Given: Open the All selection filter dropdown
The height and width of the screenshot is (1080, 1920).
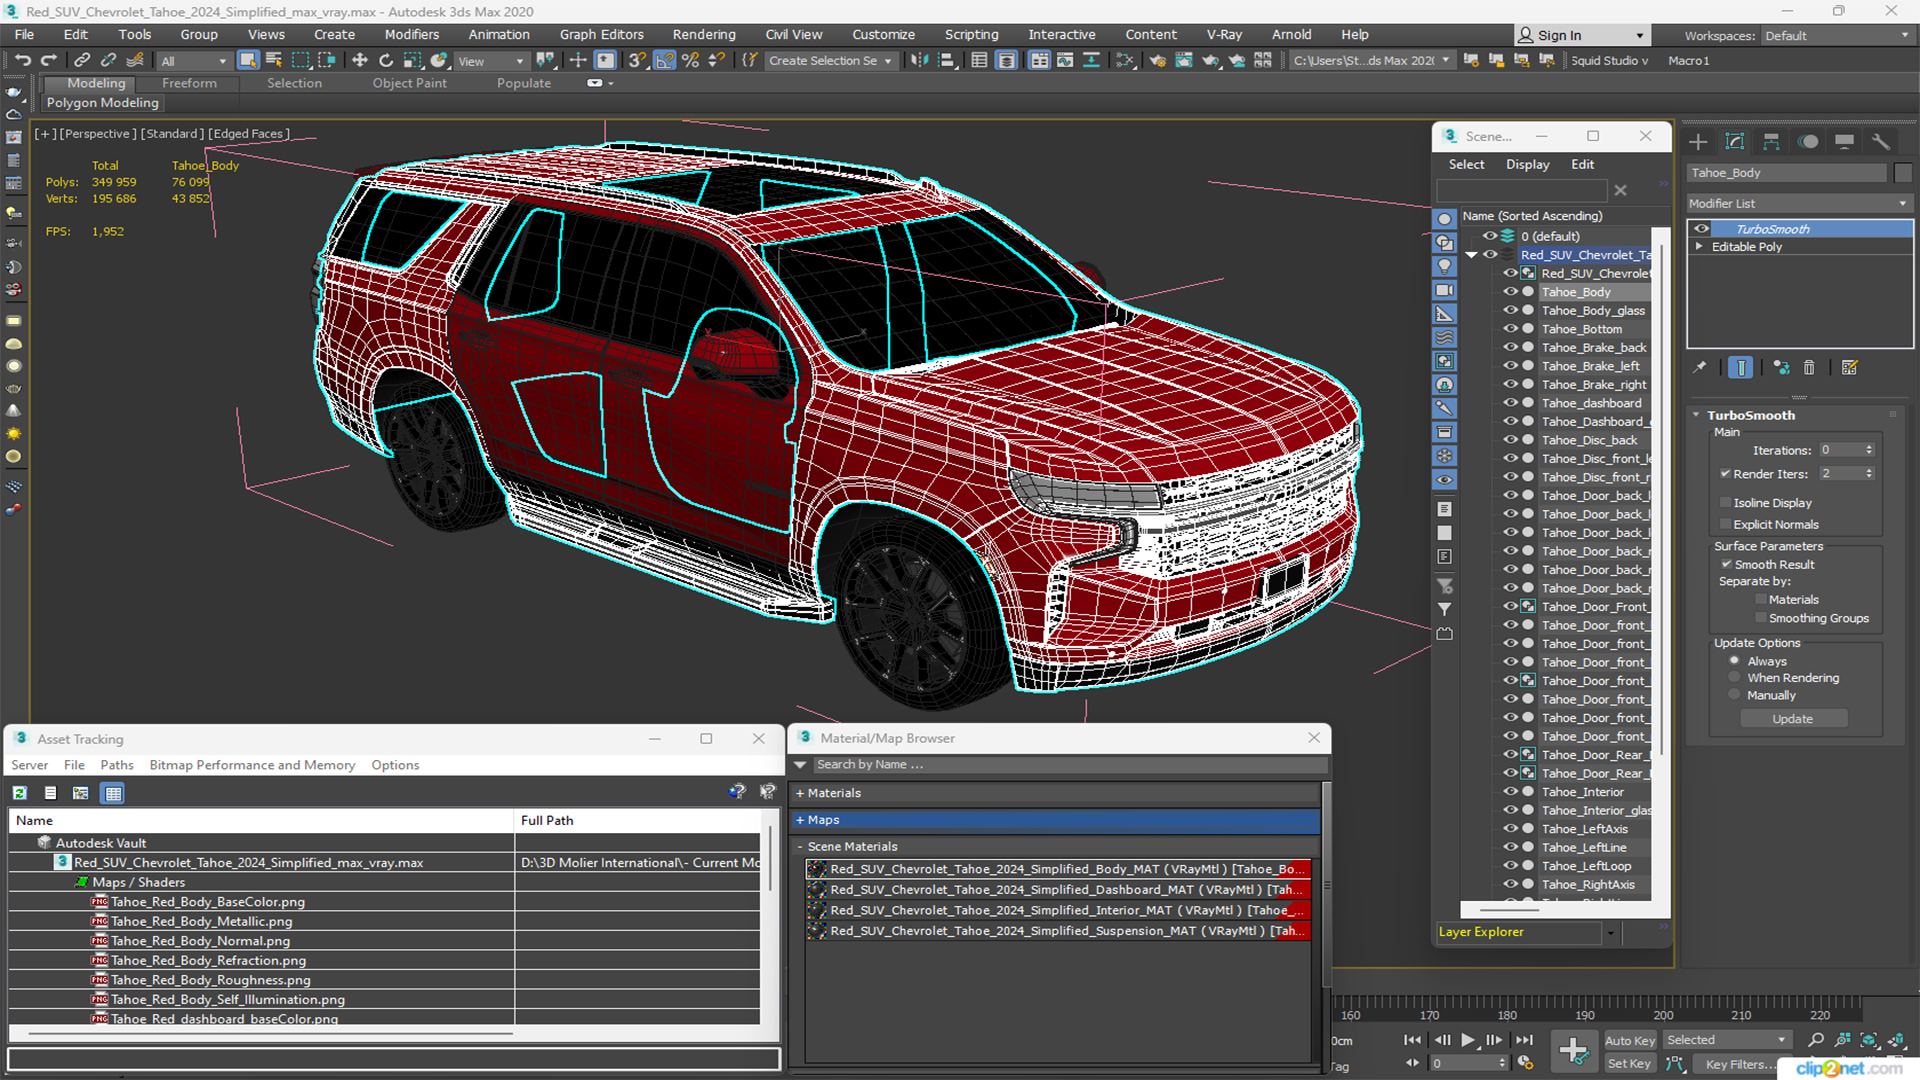Looking at the screenshot, I should [x=194, y=61].
